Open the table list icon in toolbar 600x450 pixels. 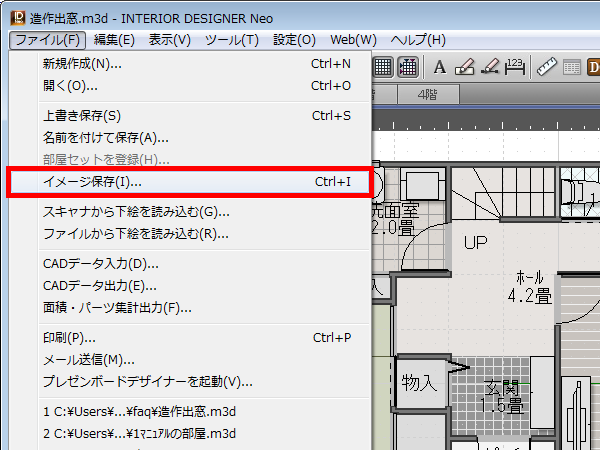(571, 67)
